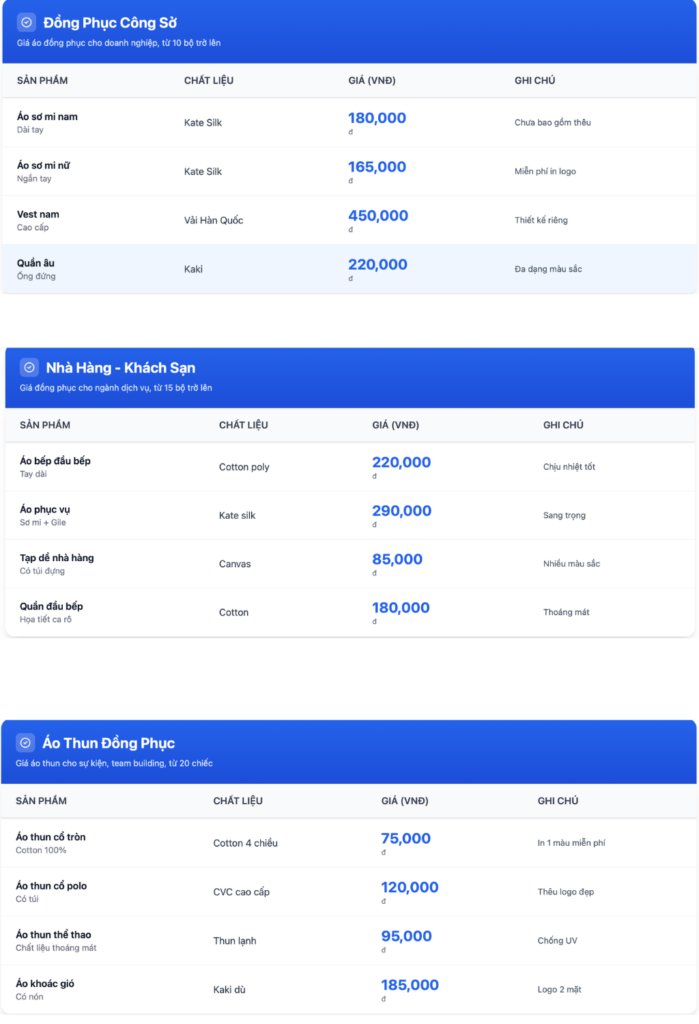
Task: Click the check icon beside Đồng Phục Công Sở
Action: [27, 22]
